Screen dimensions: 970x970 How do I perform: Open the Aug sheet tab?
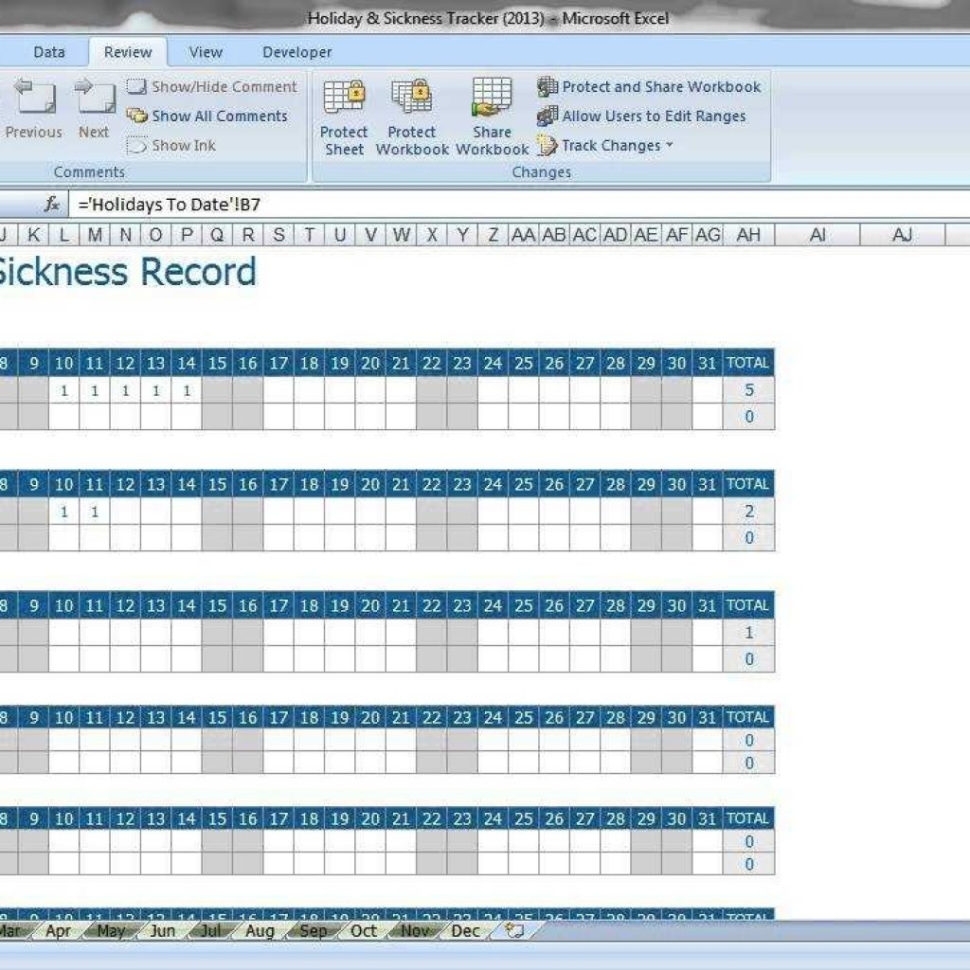tap(260, 932)
